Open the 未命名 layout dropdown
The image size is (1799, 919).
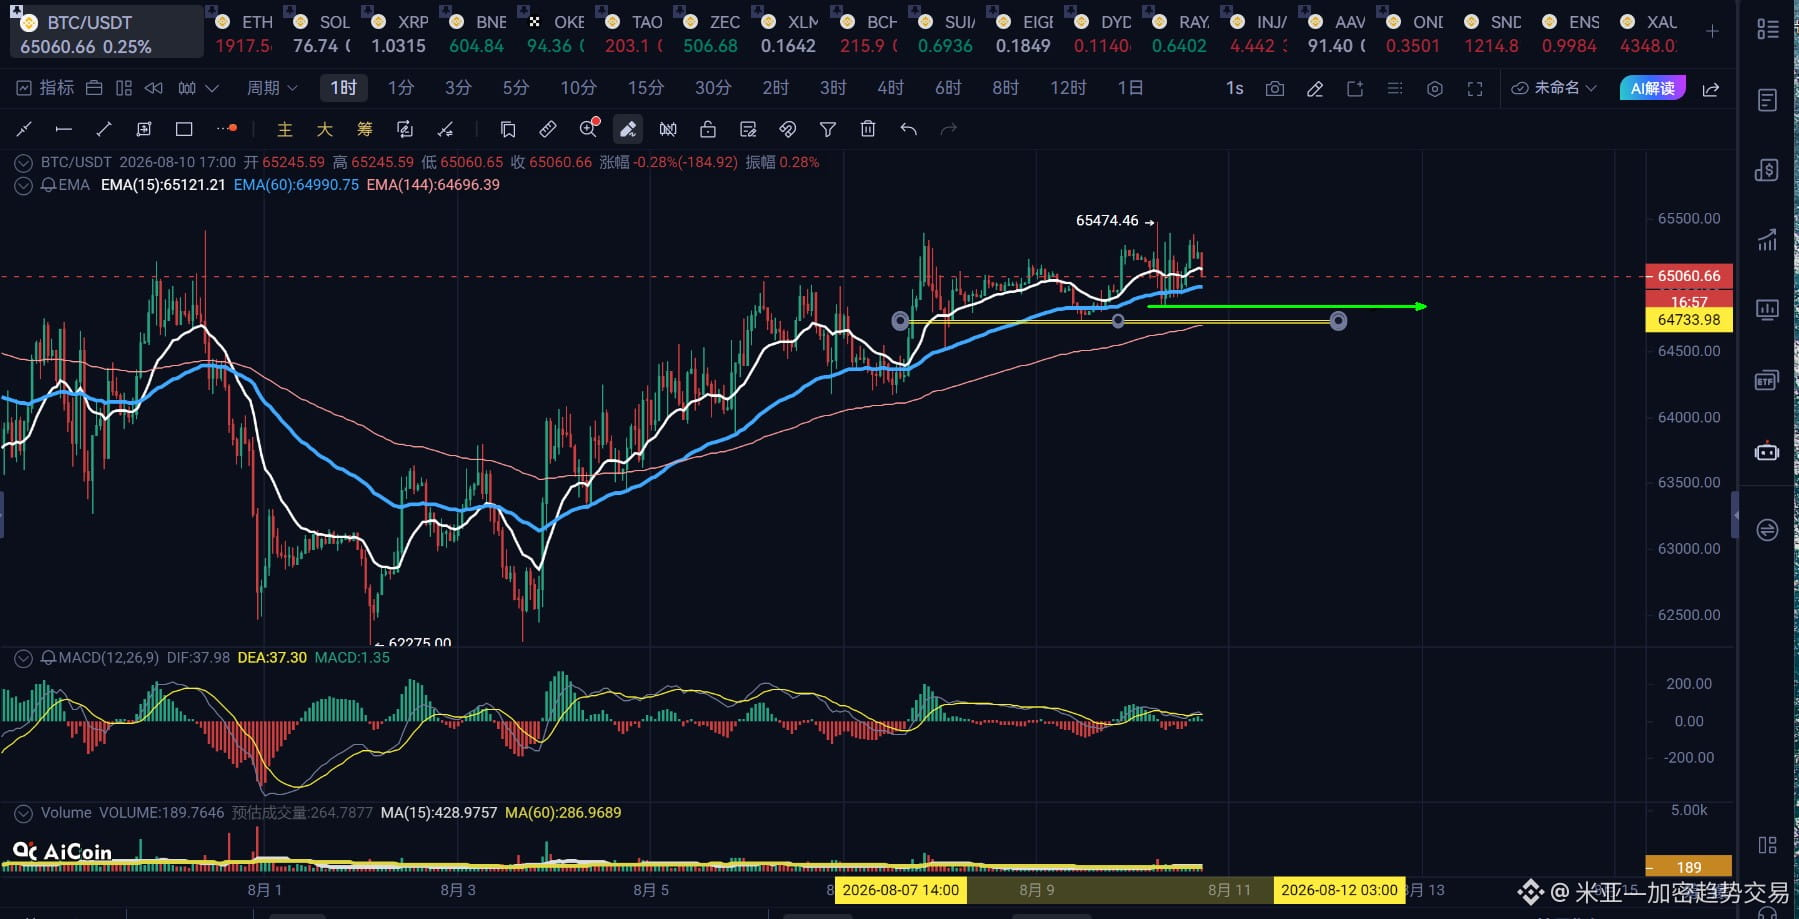pyautogui.click(x=1554, y=88)
